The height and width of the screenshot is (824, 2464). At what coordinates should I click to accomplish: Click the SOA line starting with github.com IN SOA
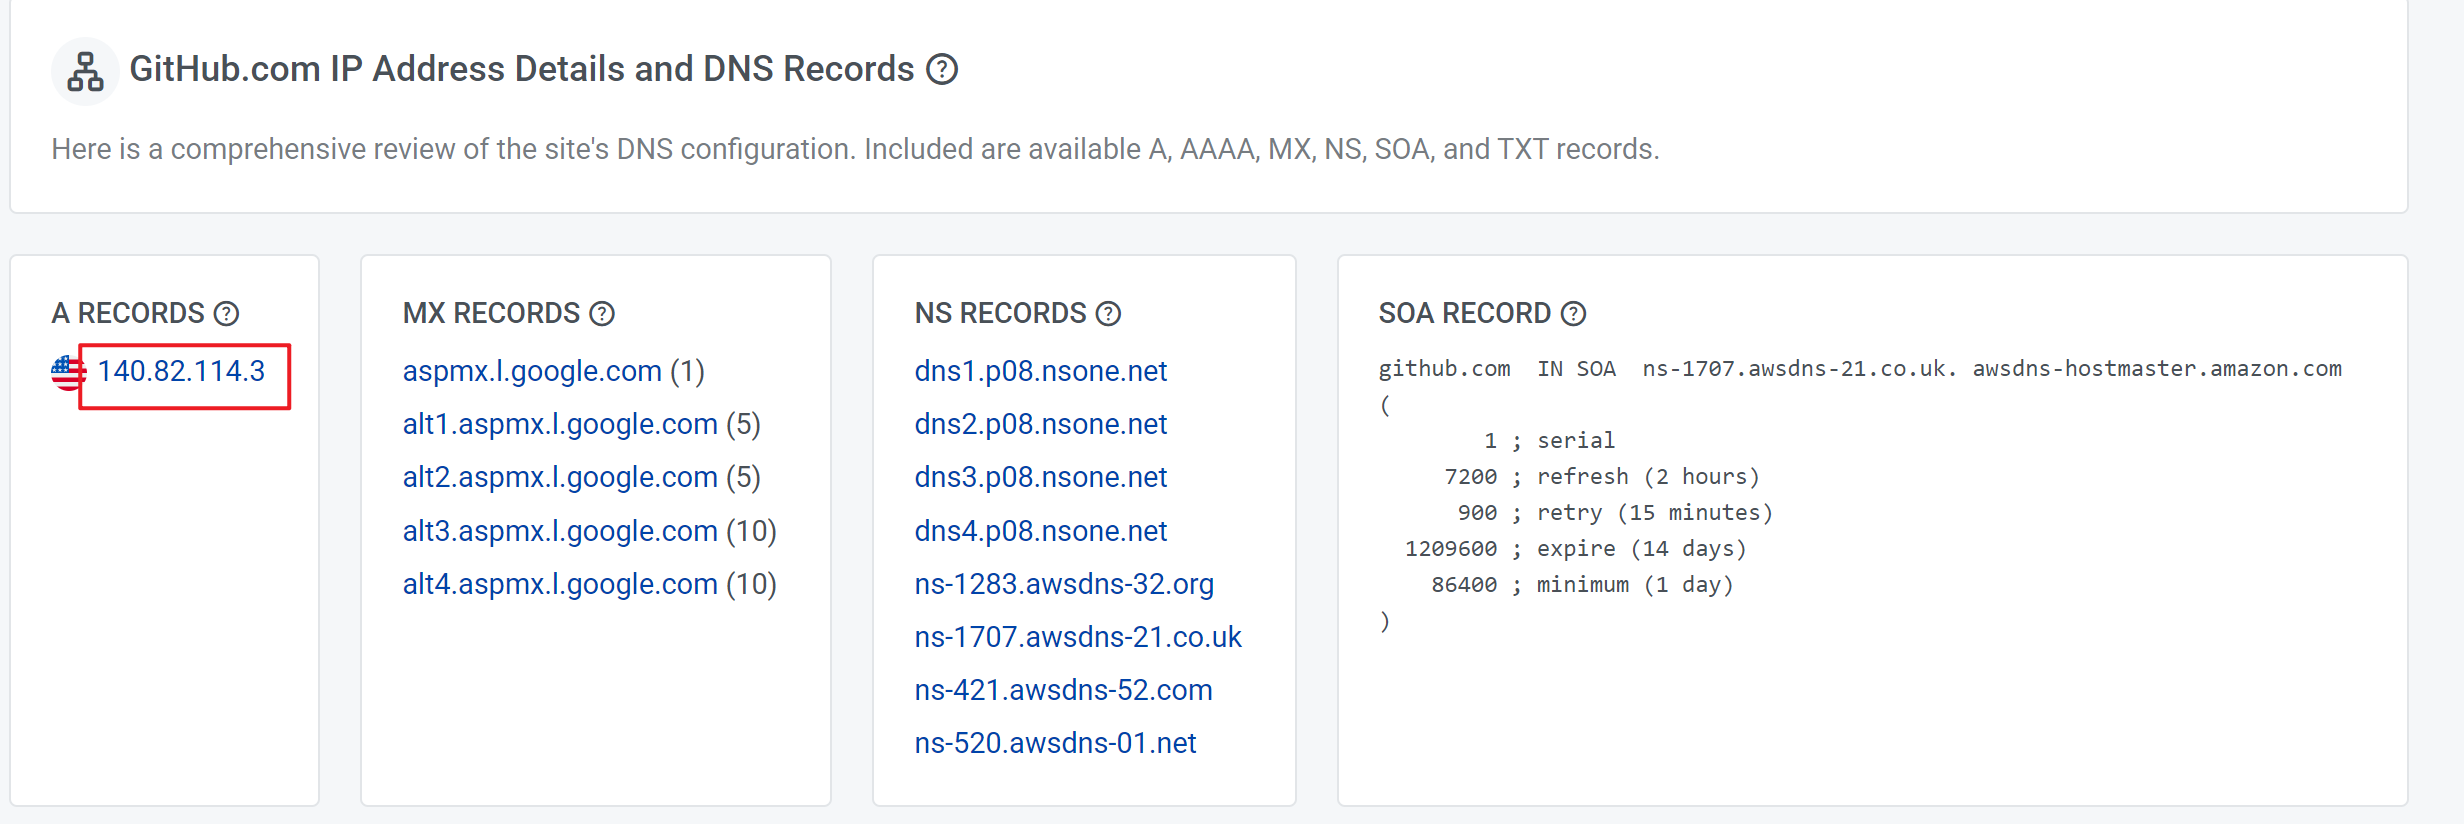(x=1860, y=369)
